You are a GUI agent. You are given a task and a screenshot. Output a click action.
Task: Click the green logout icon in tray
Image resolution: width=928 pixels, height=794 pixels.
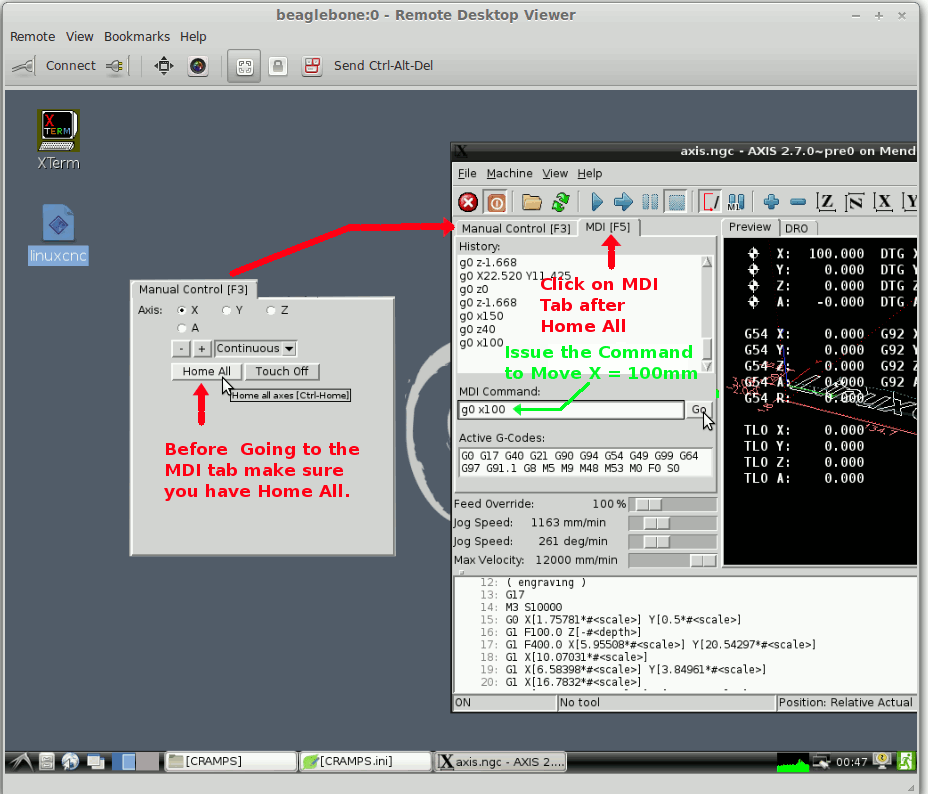tap(906, 761)
